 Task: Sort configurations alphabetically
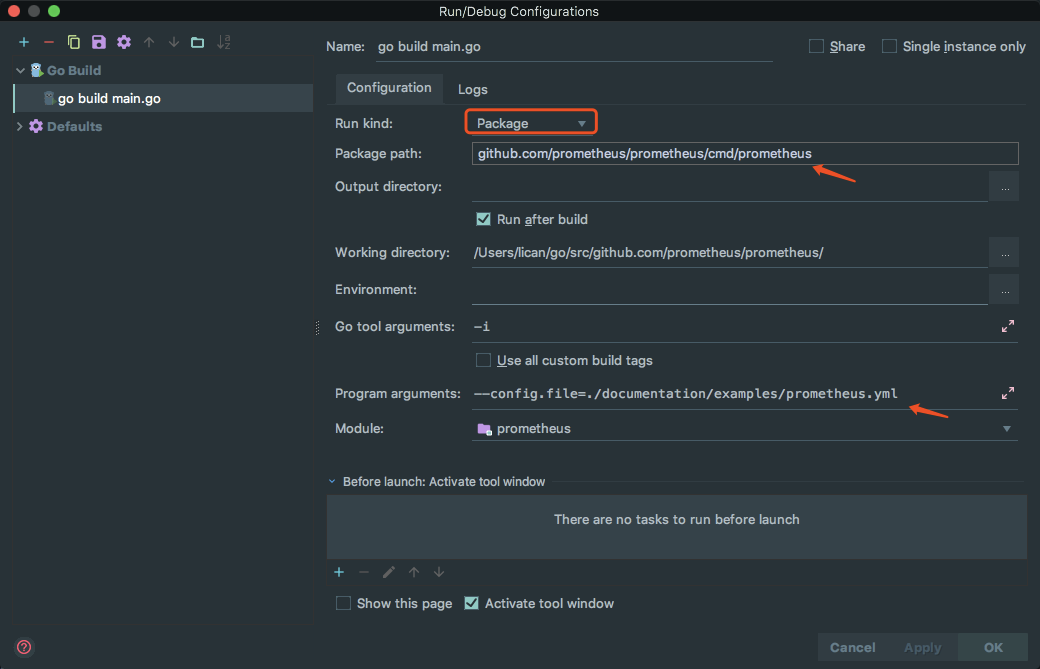click(x=222, y=42)
